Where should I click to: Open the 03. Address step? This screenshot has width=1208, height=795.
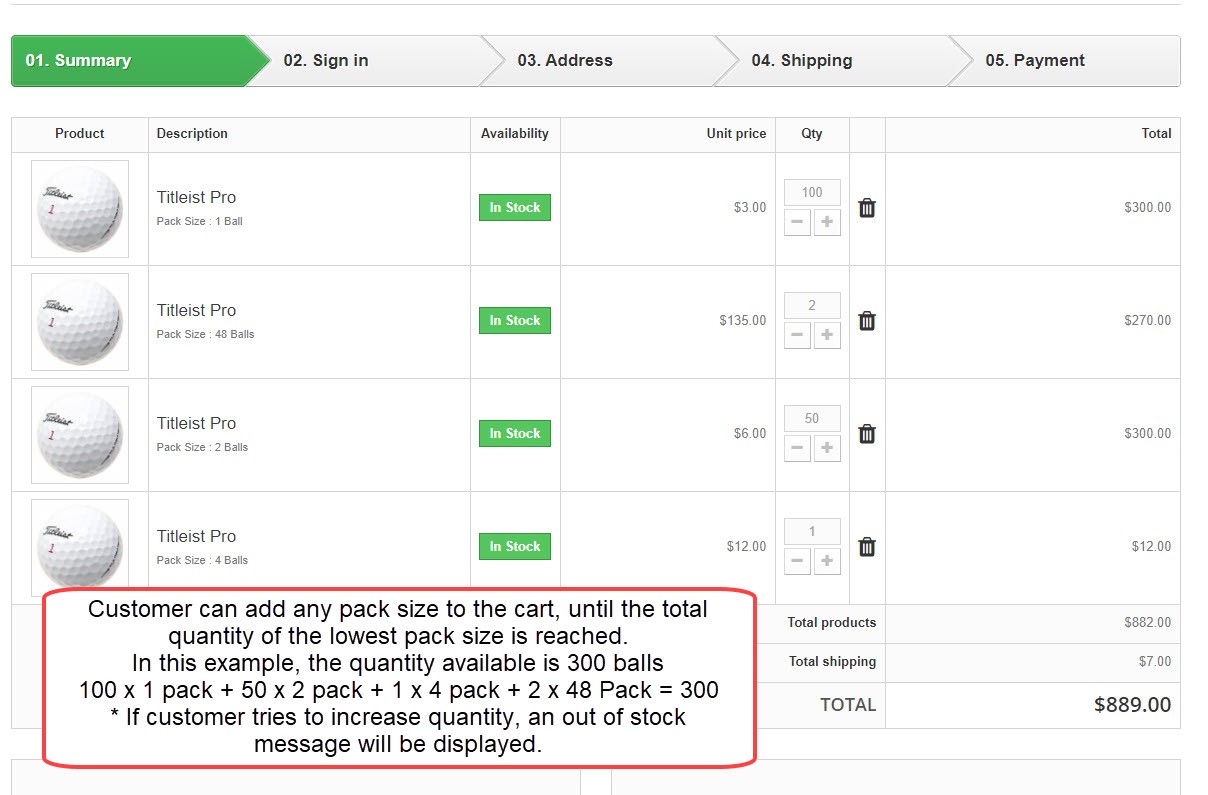[565, 60]
